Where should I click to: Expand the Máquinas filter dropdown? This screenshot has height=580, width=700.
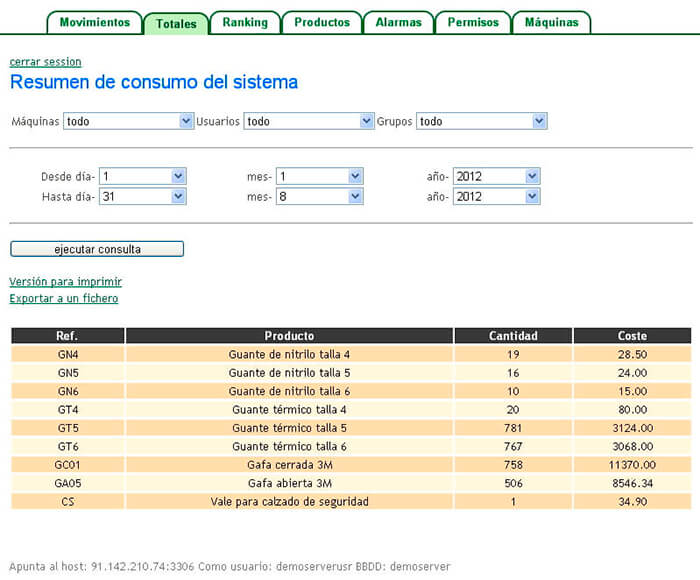pos(128,121)
